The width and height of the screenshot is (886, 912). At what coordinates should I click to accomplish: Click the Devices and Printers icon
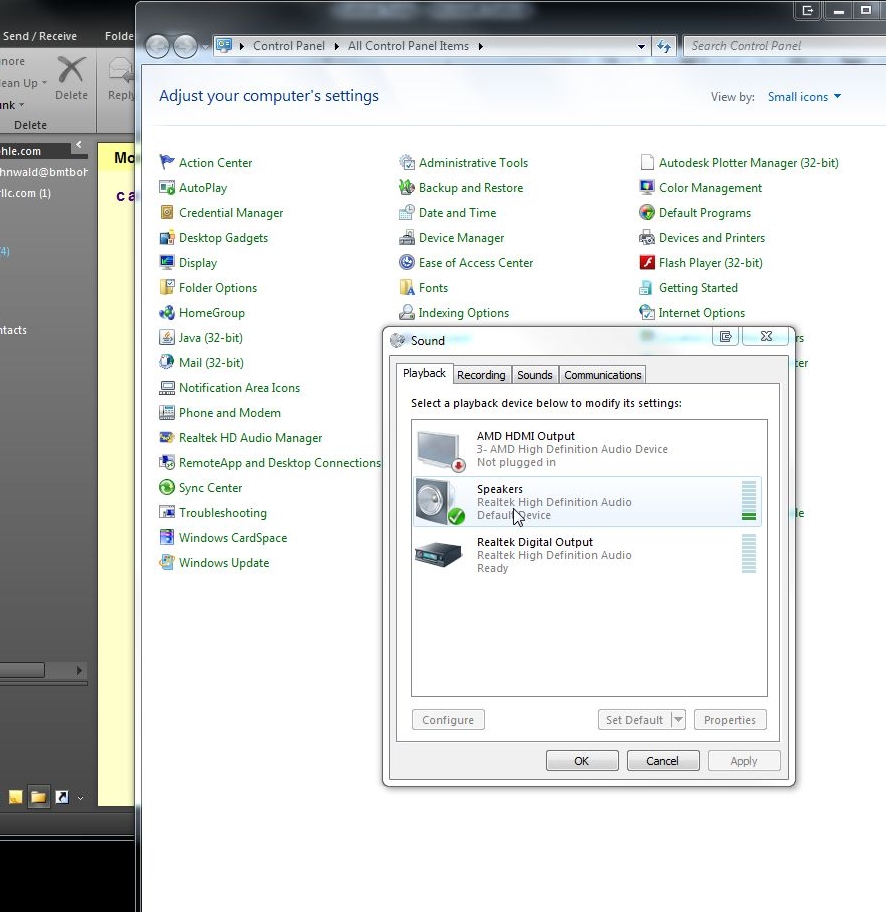coord(647,237)
